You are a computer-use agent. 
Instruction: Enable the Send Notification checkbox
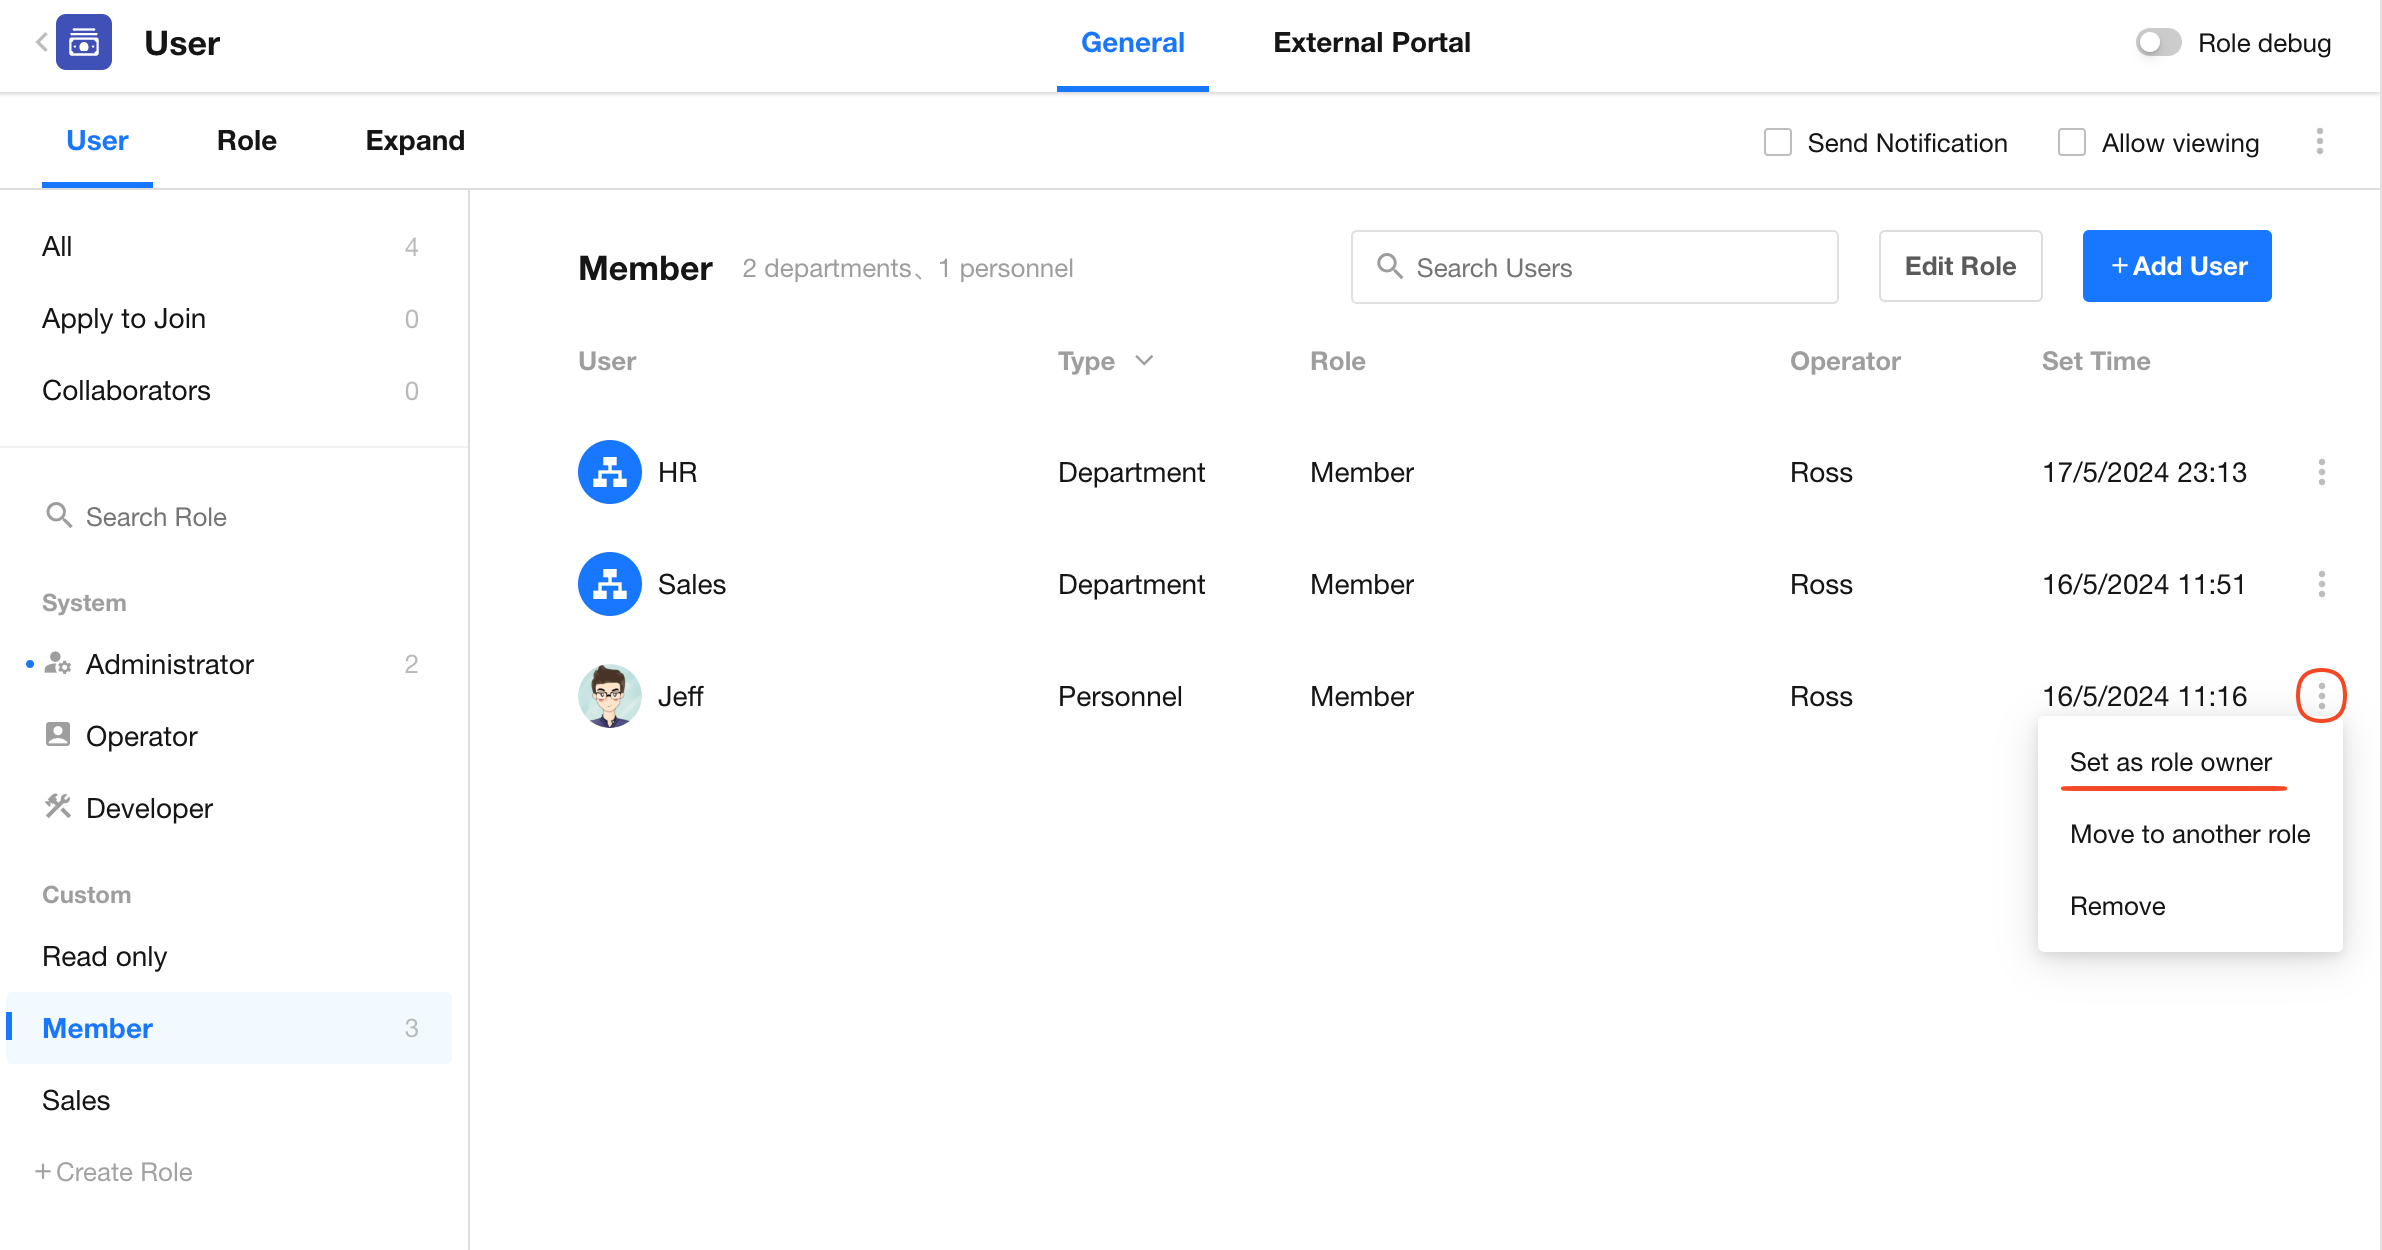tap(1777, 142)
